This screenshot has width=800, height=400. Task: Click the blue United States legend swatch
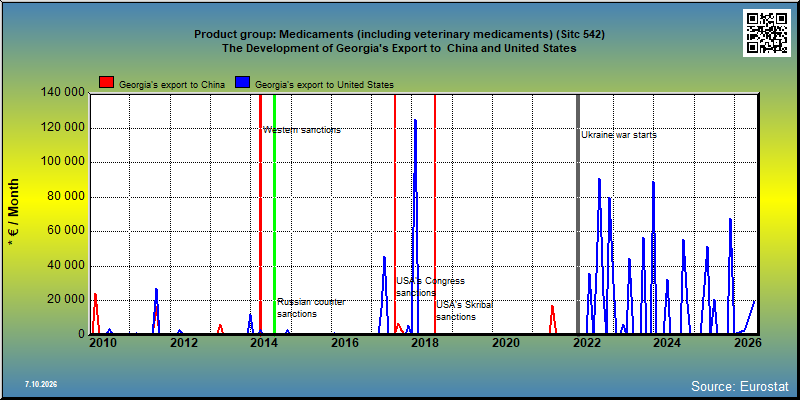pos(242,83)
